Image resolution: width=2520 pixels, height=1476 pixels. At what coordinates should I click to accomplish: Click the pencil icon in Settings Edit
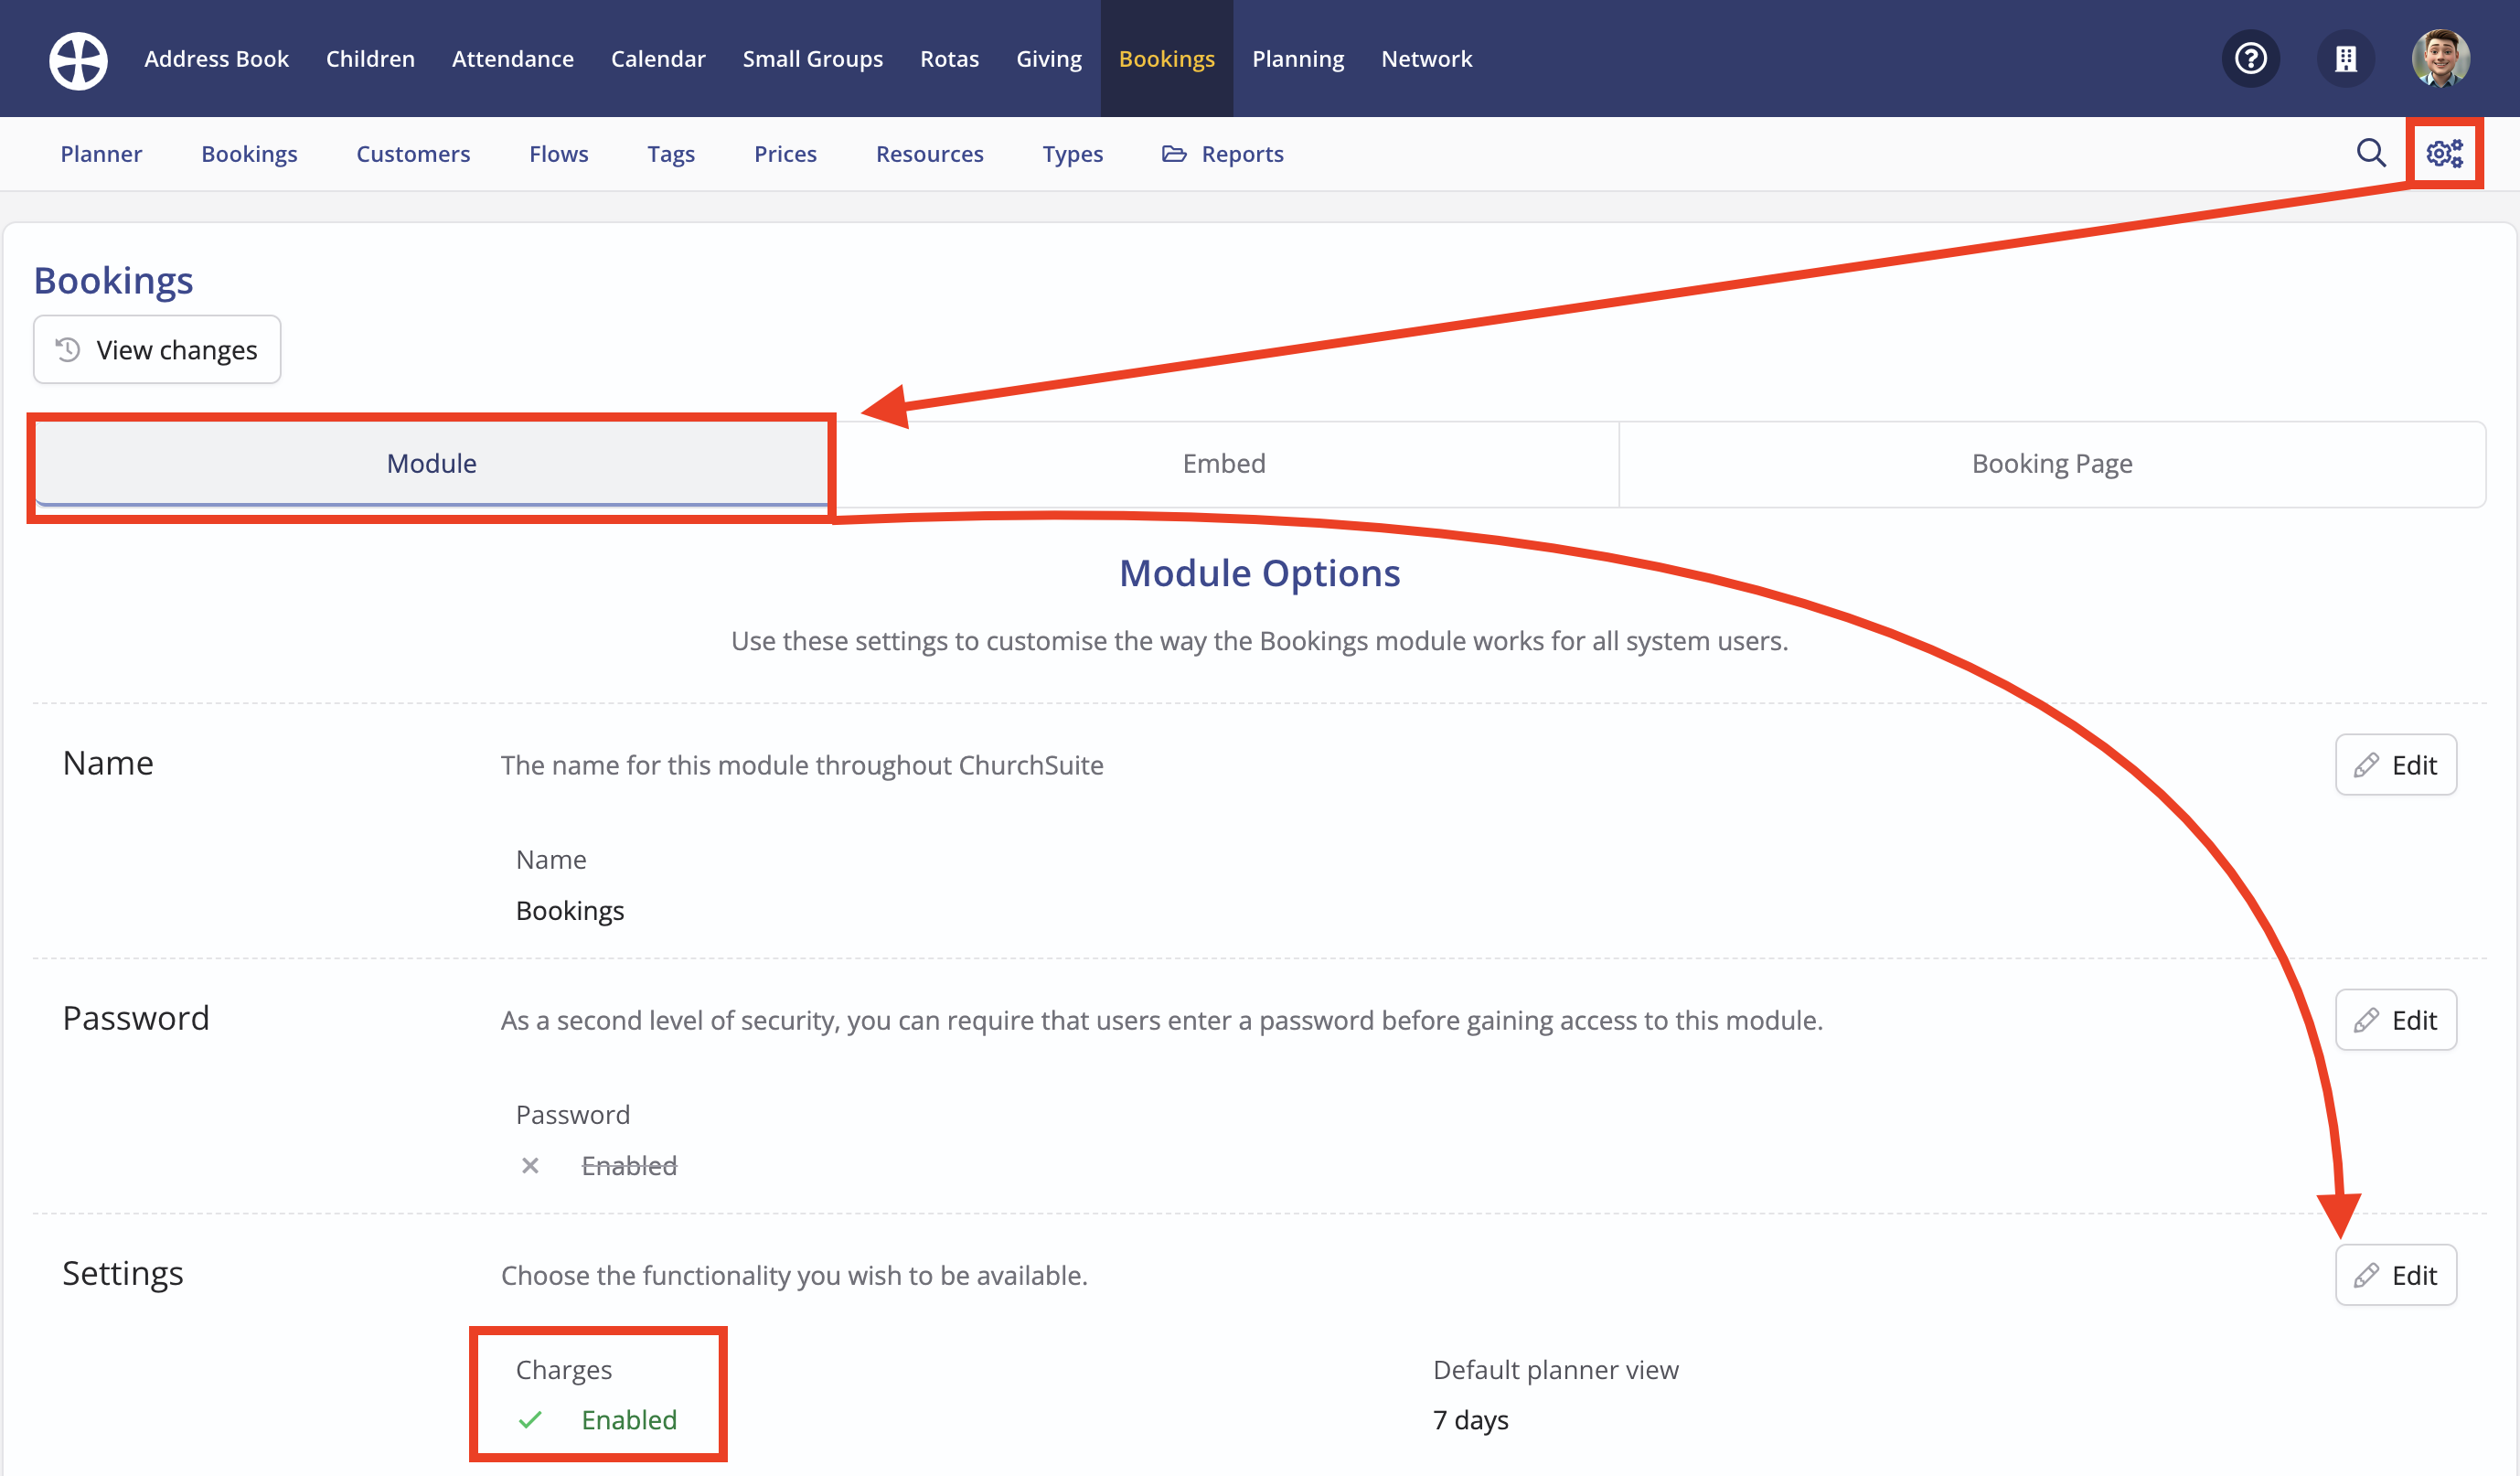point(2366,1275)
